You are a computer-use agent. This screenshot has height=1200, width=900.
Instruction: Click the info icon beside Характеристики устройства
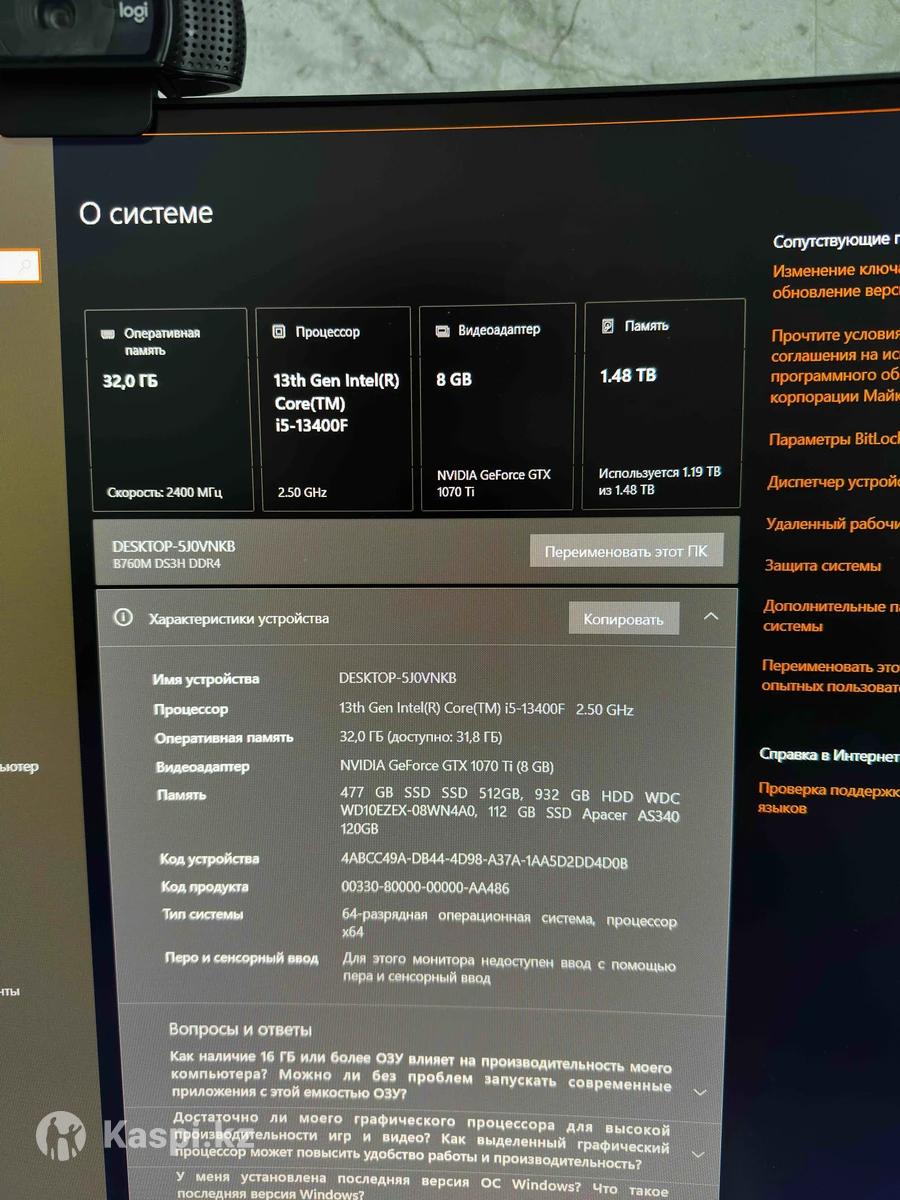pos(123,618)
